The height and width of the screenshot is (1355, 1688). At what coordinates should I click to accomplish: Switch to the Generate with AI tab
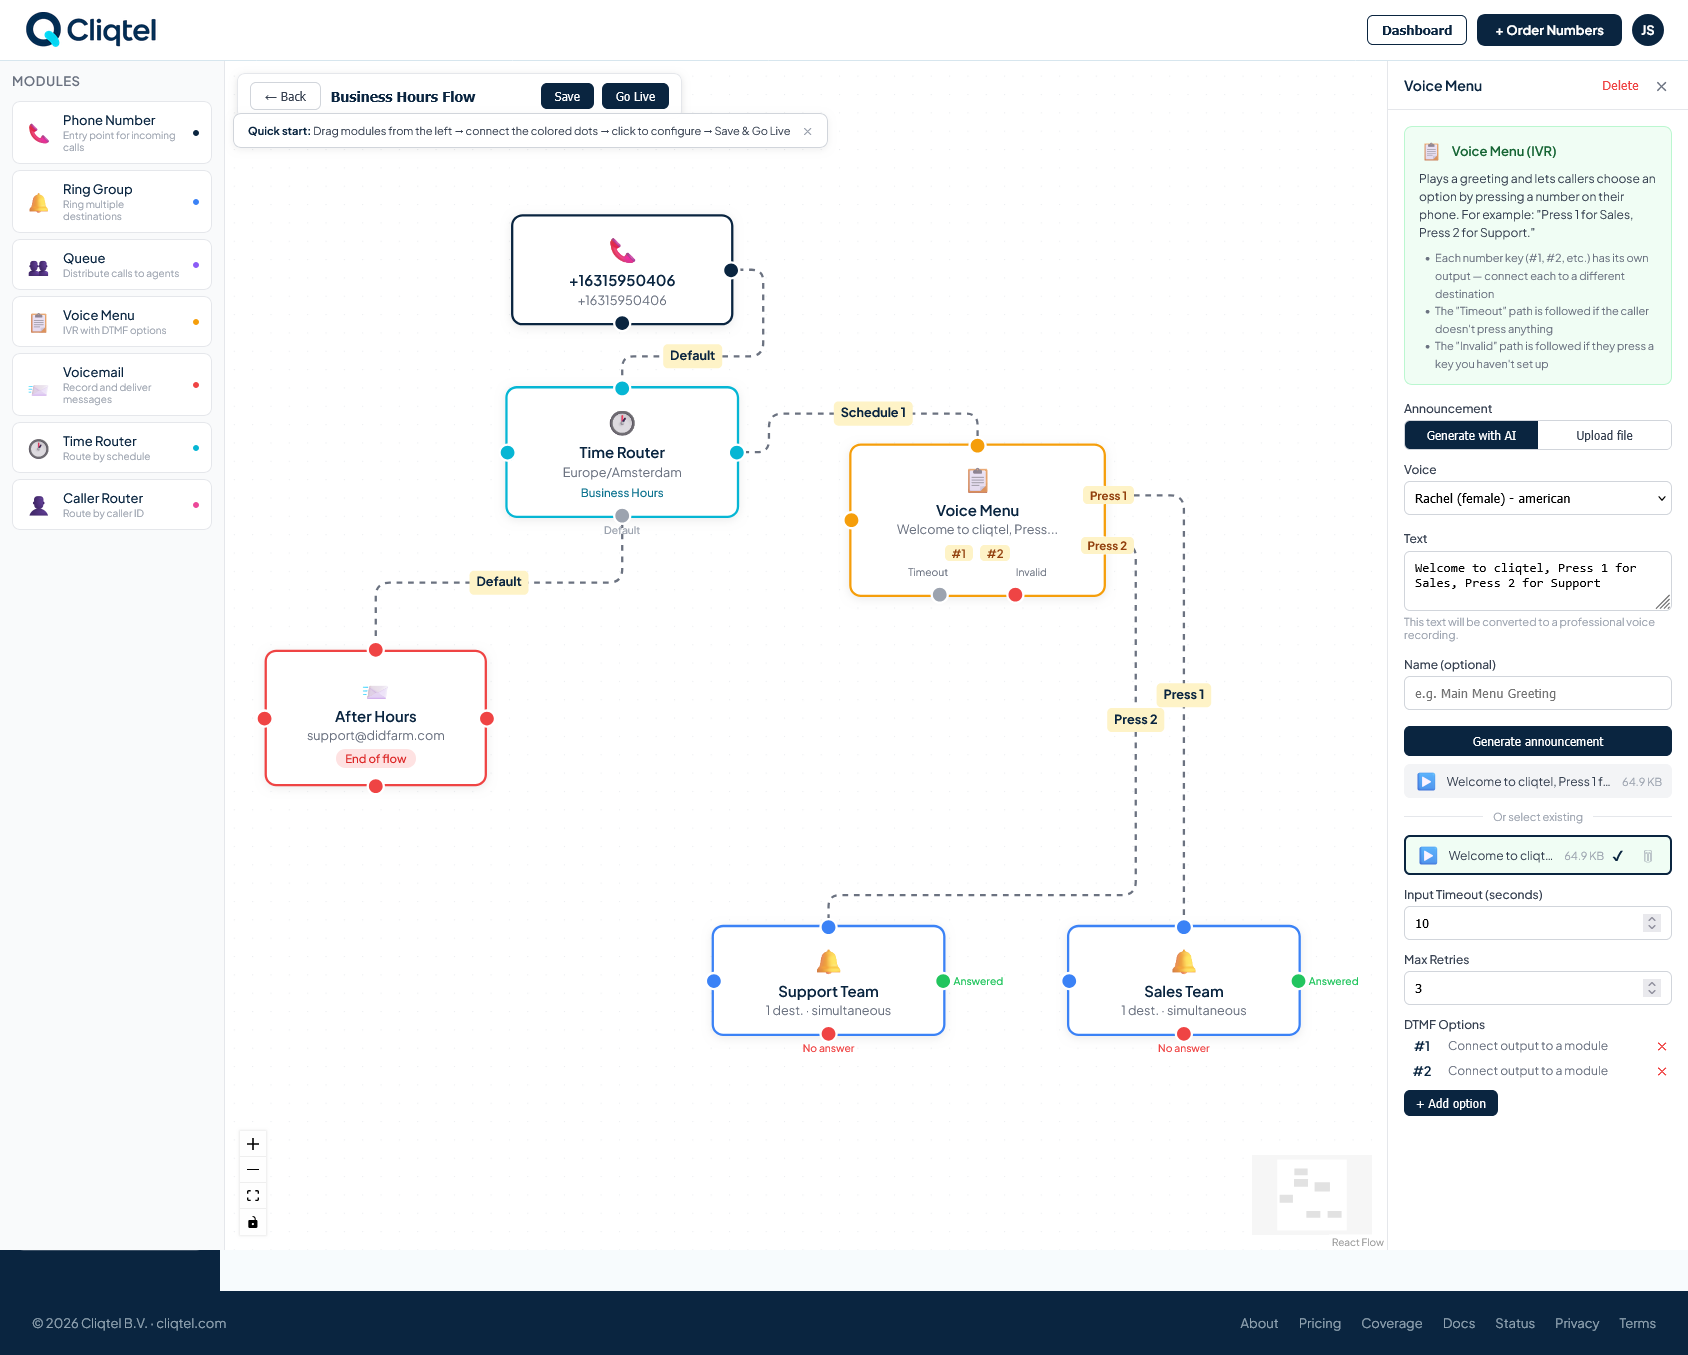(1470, 435)
